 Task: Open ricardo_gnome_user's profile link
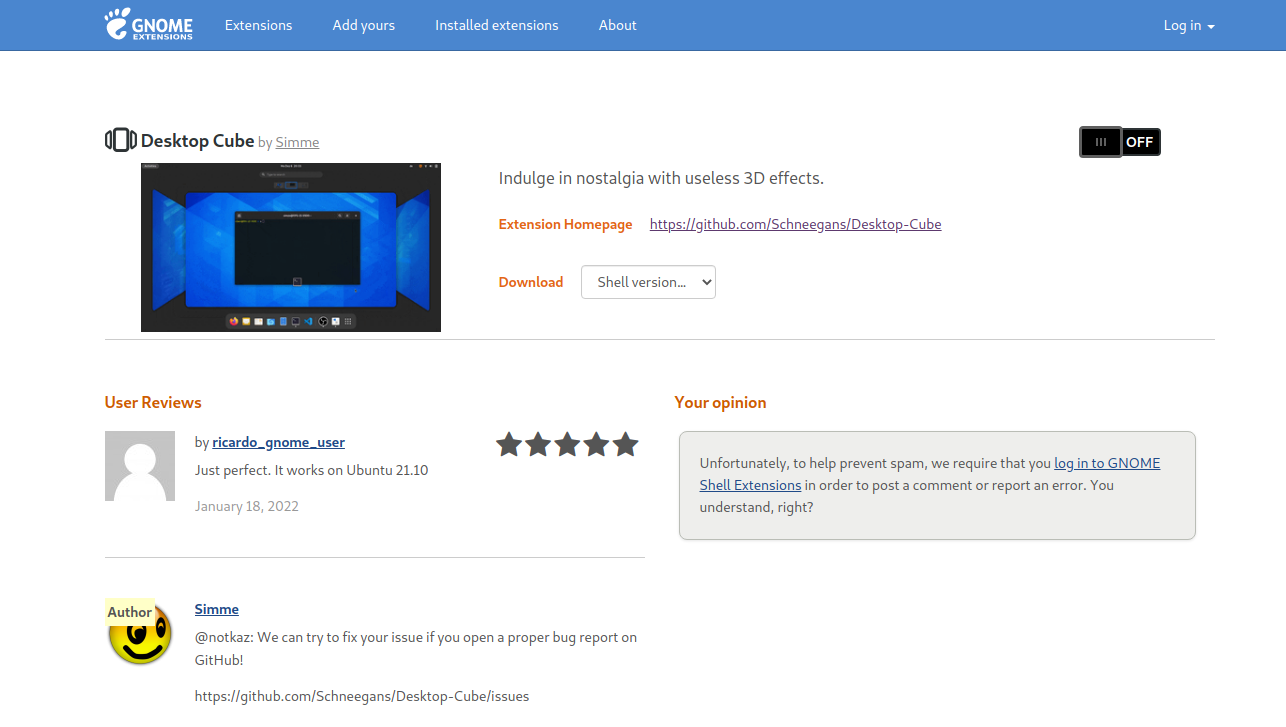click(x=278, y=442)
